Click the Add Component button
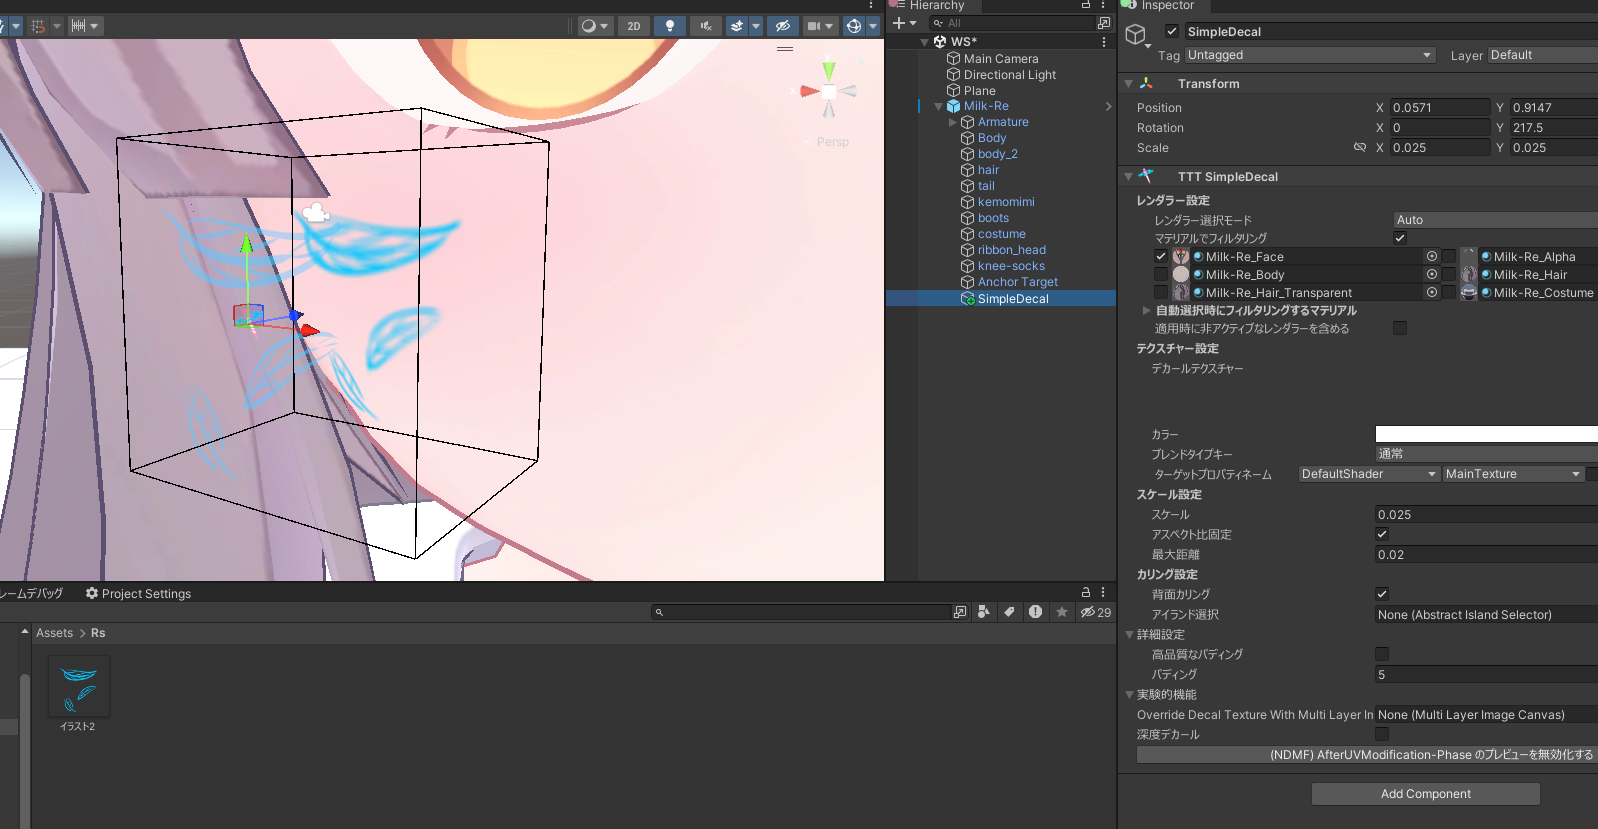This screenshot has width=1598, height=829. pos(1425,794)
